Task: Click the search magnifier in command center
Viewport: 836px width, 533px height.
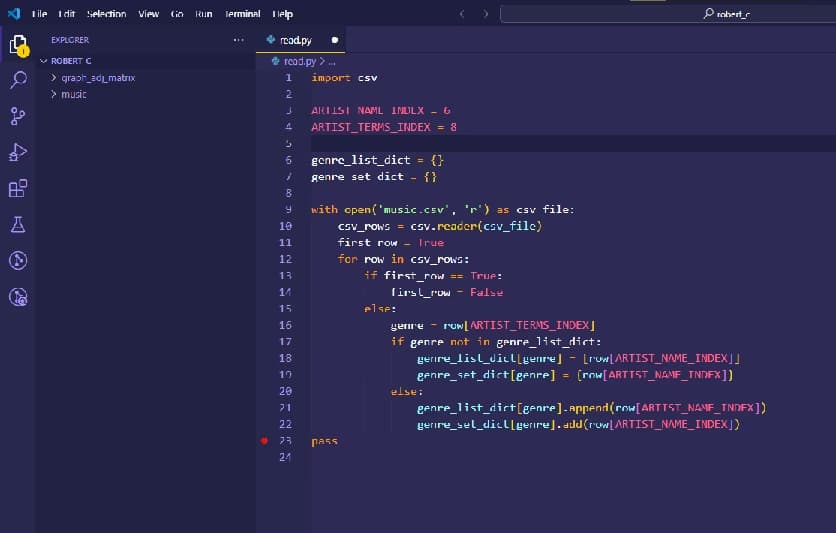Action: [709, 13]
